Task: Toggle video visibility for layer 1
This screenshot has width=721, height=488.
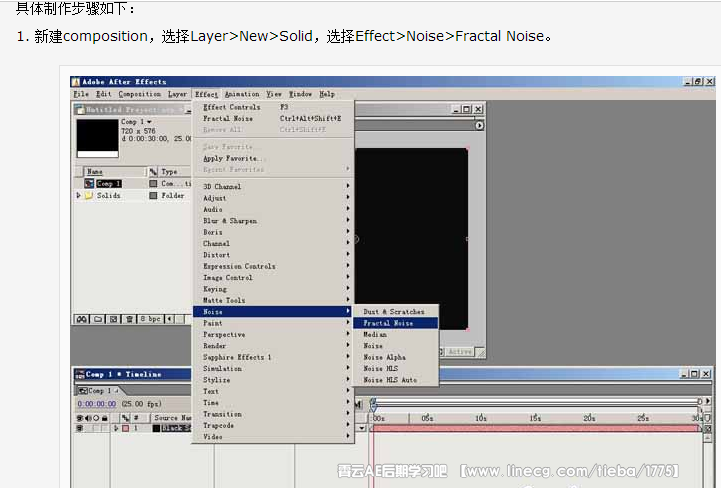Action: click(79, 428)
